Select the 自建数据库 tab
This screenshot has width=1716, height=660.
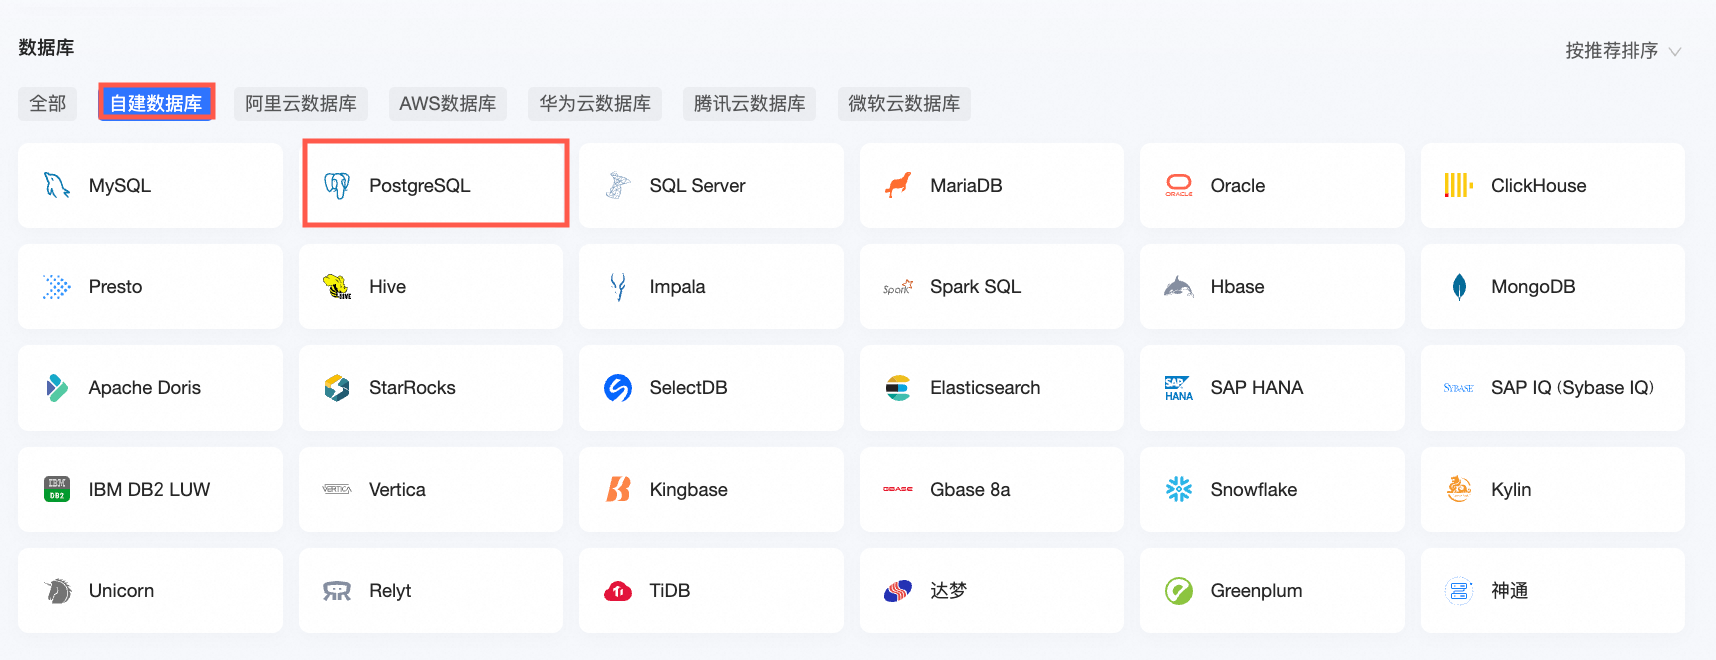156,103
